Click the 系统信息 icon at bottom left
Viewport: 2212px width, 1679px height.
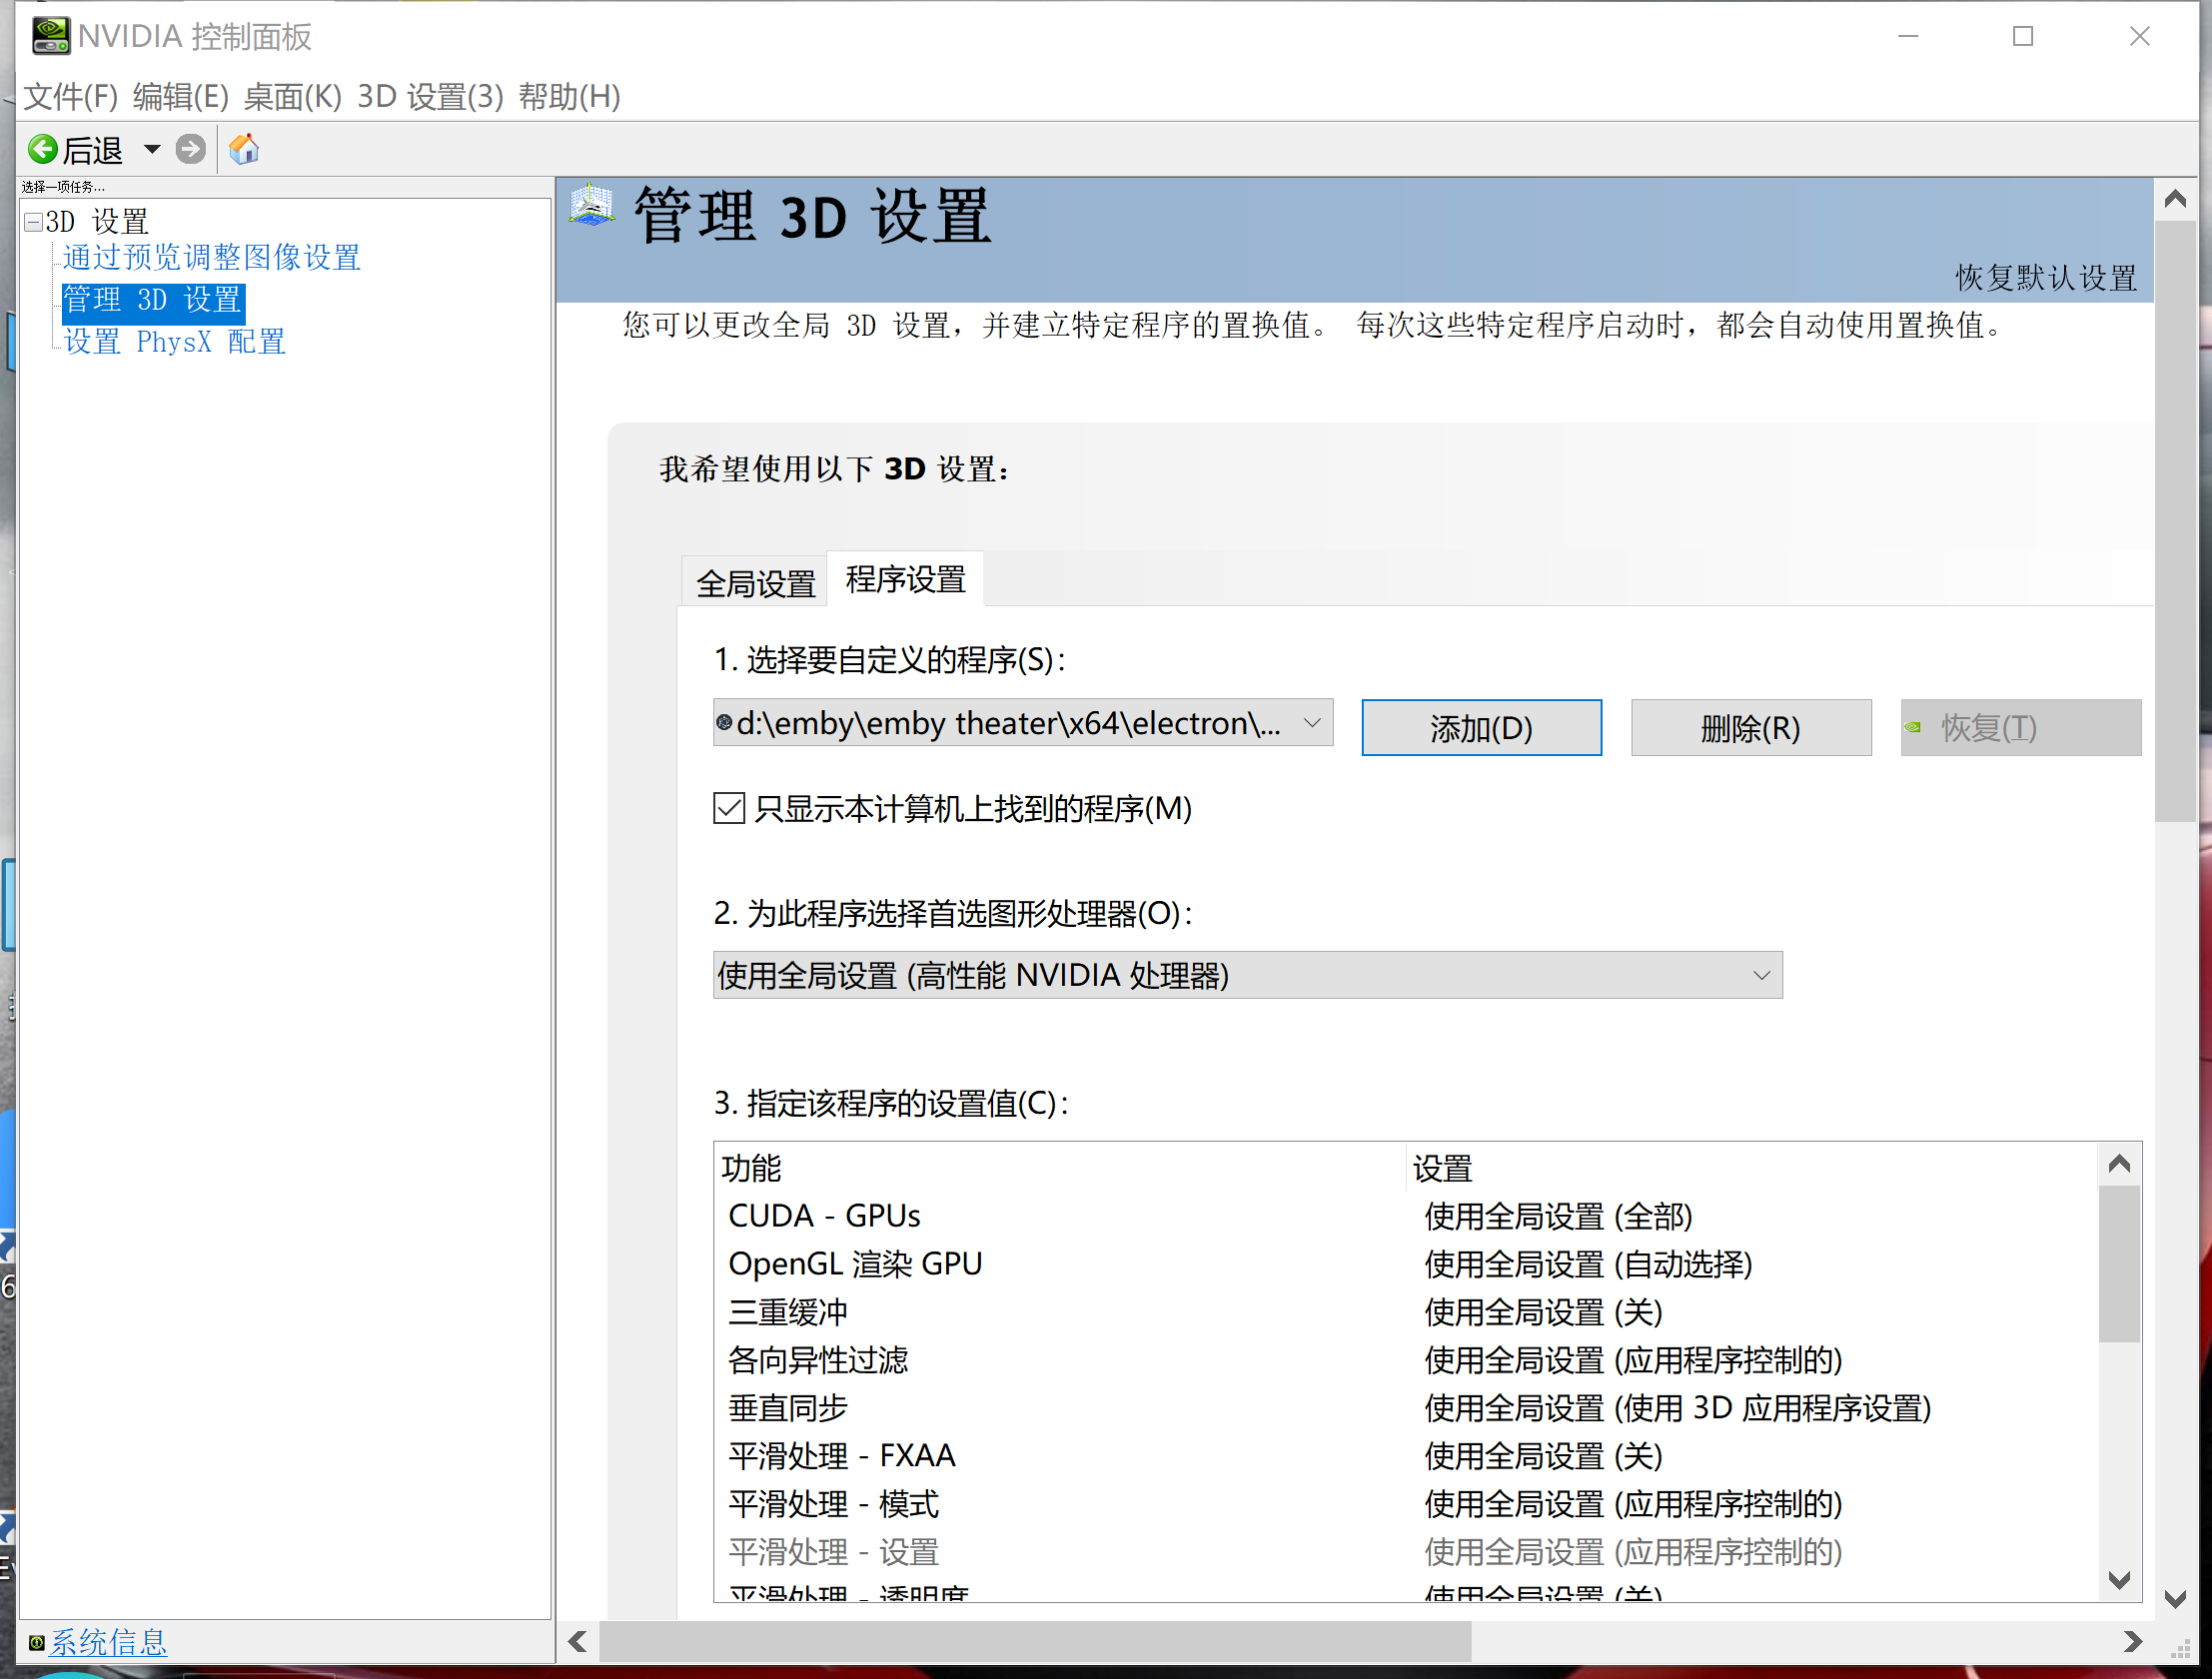(x=37, y=1642)
